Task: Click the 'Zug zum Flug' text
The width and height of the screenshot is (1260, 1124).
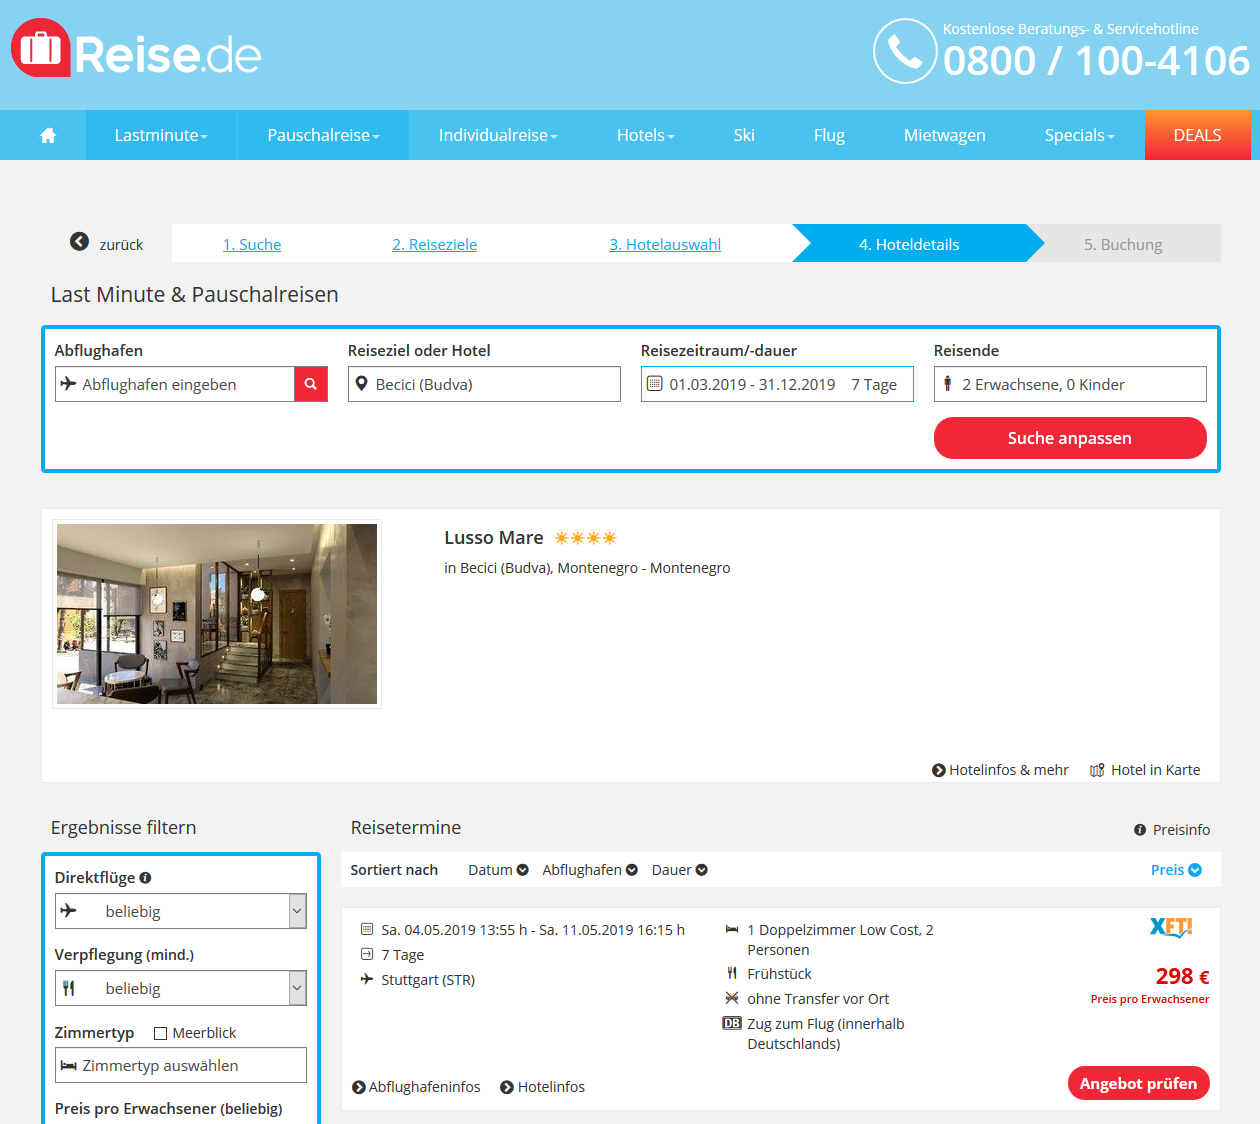Action: tap(826, 1034)
